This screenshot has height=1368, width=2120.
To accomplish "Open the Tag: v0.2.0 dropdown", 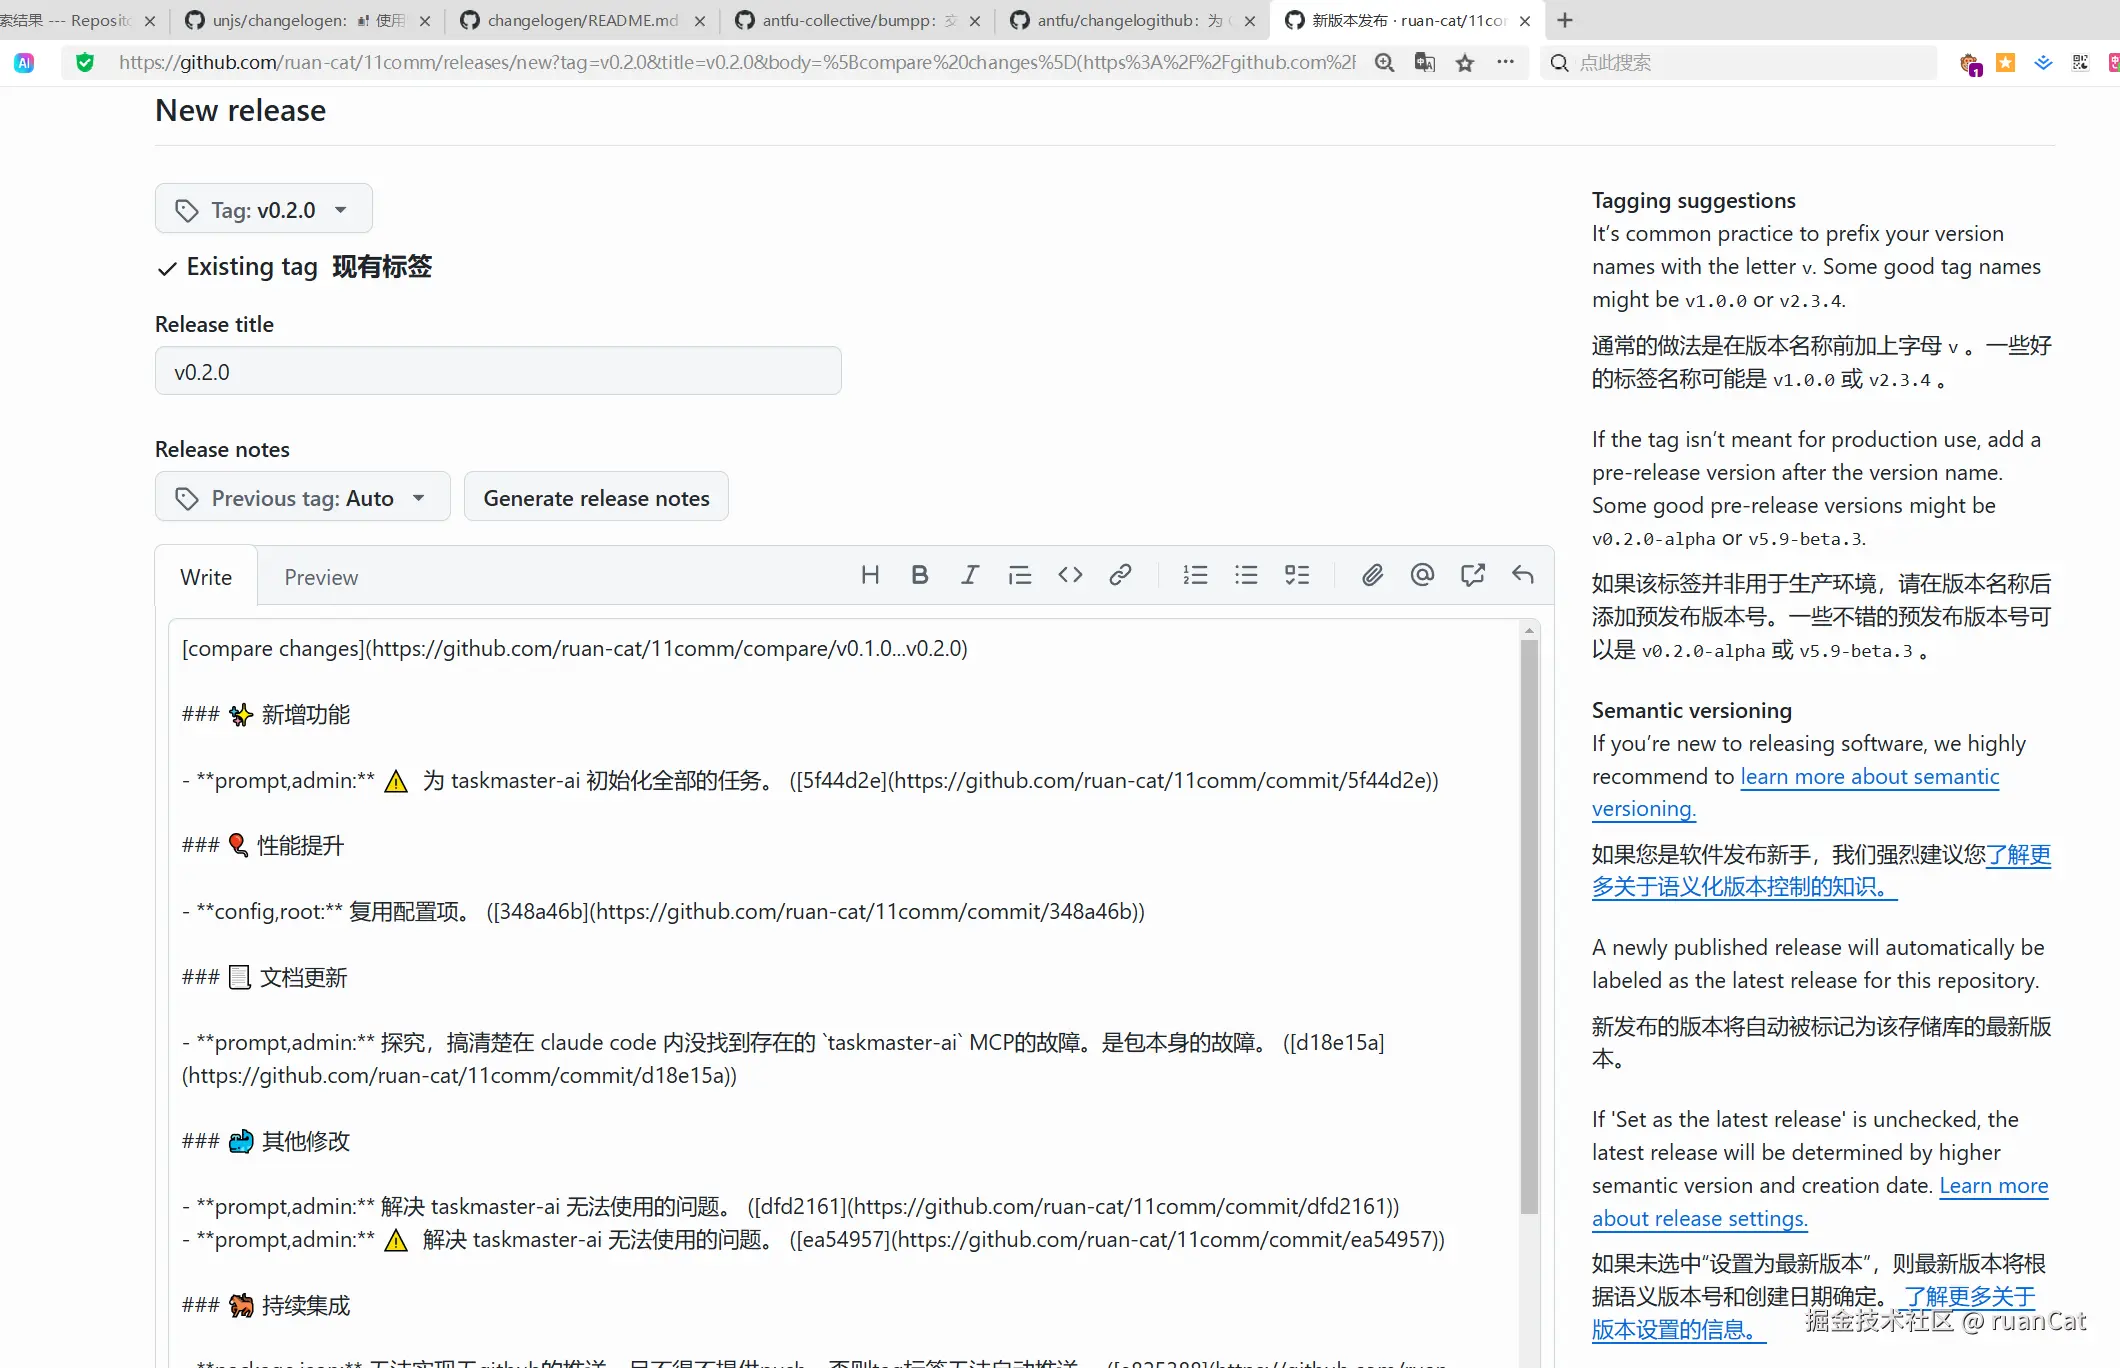I will tap(264, 209).
